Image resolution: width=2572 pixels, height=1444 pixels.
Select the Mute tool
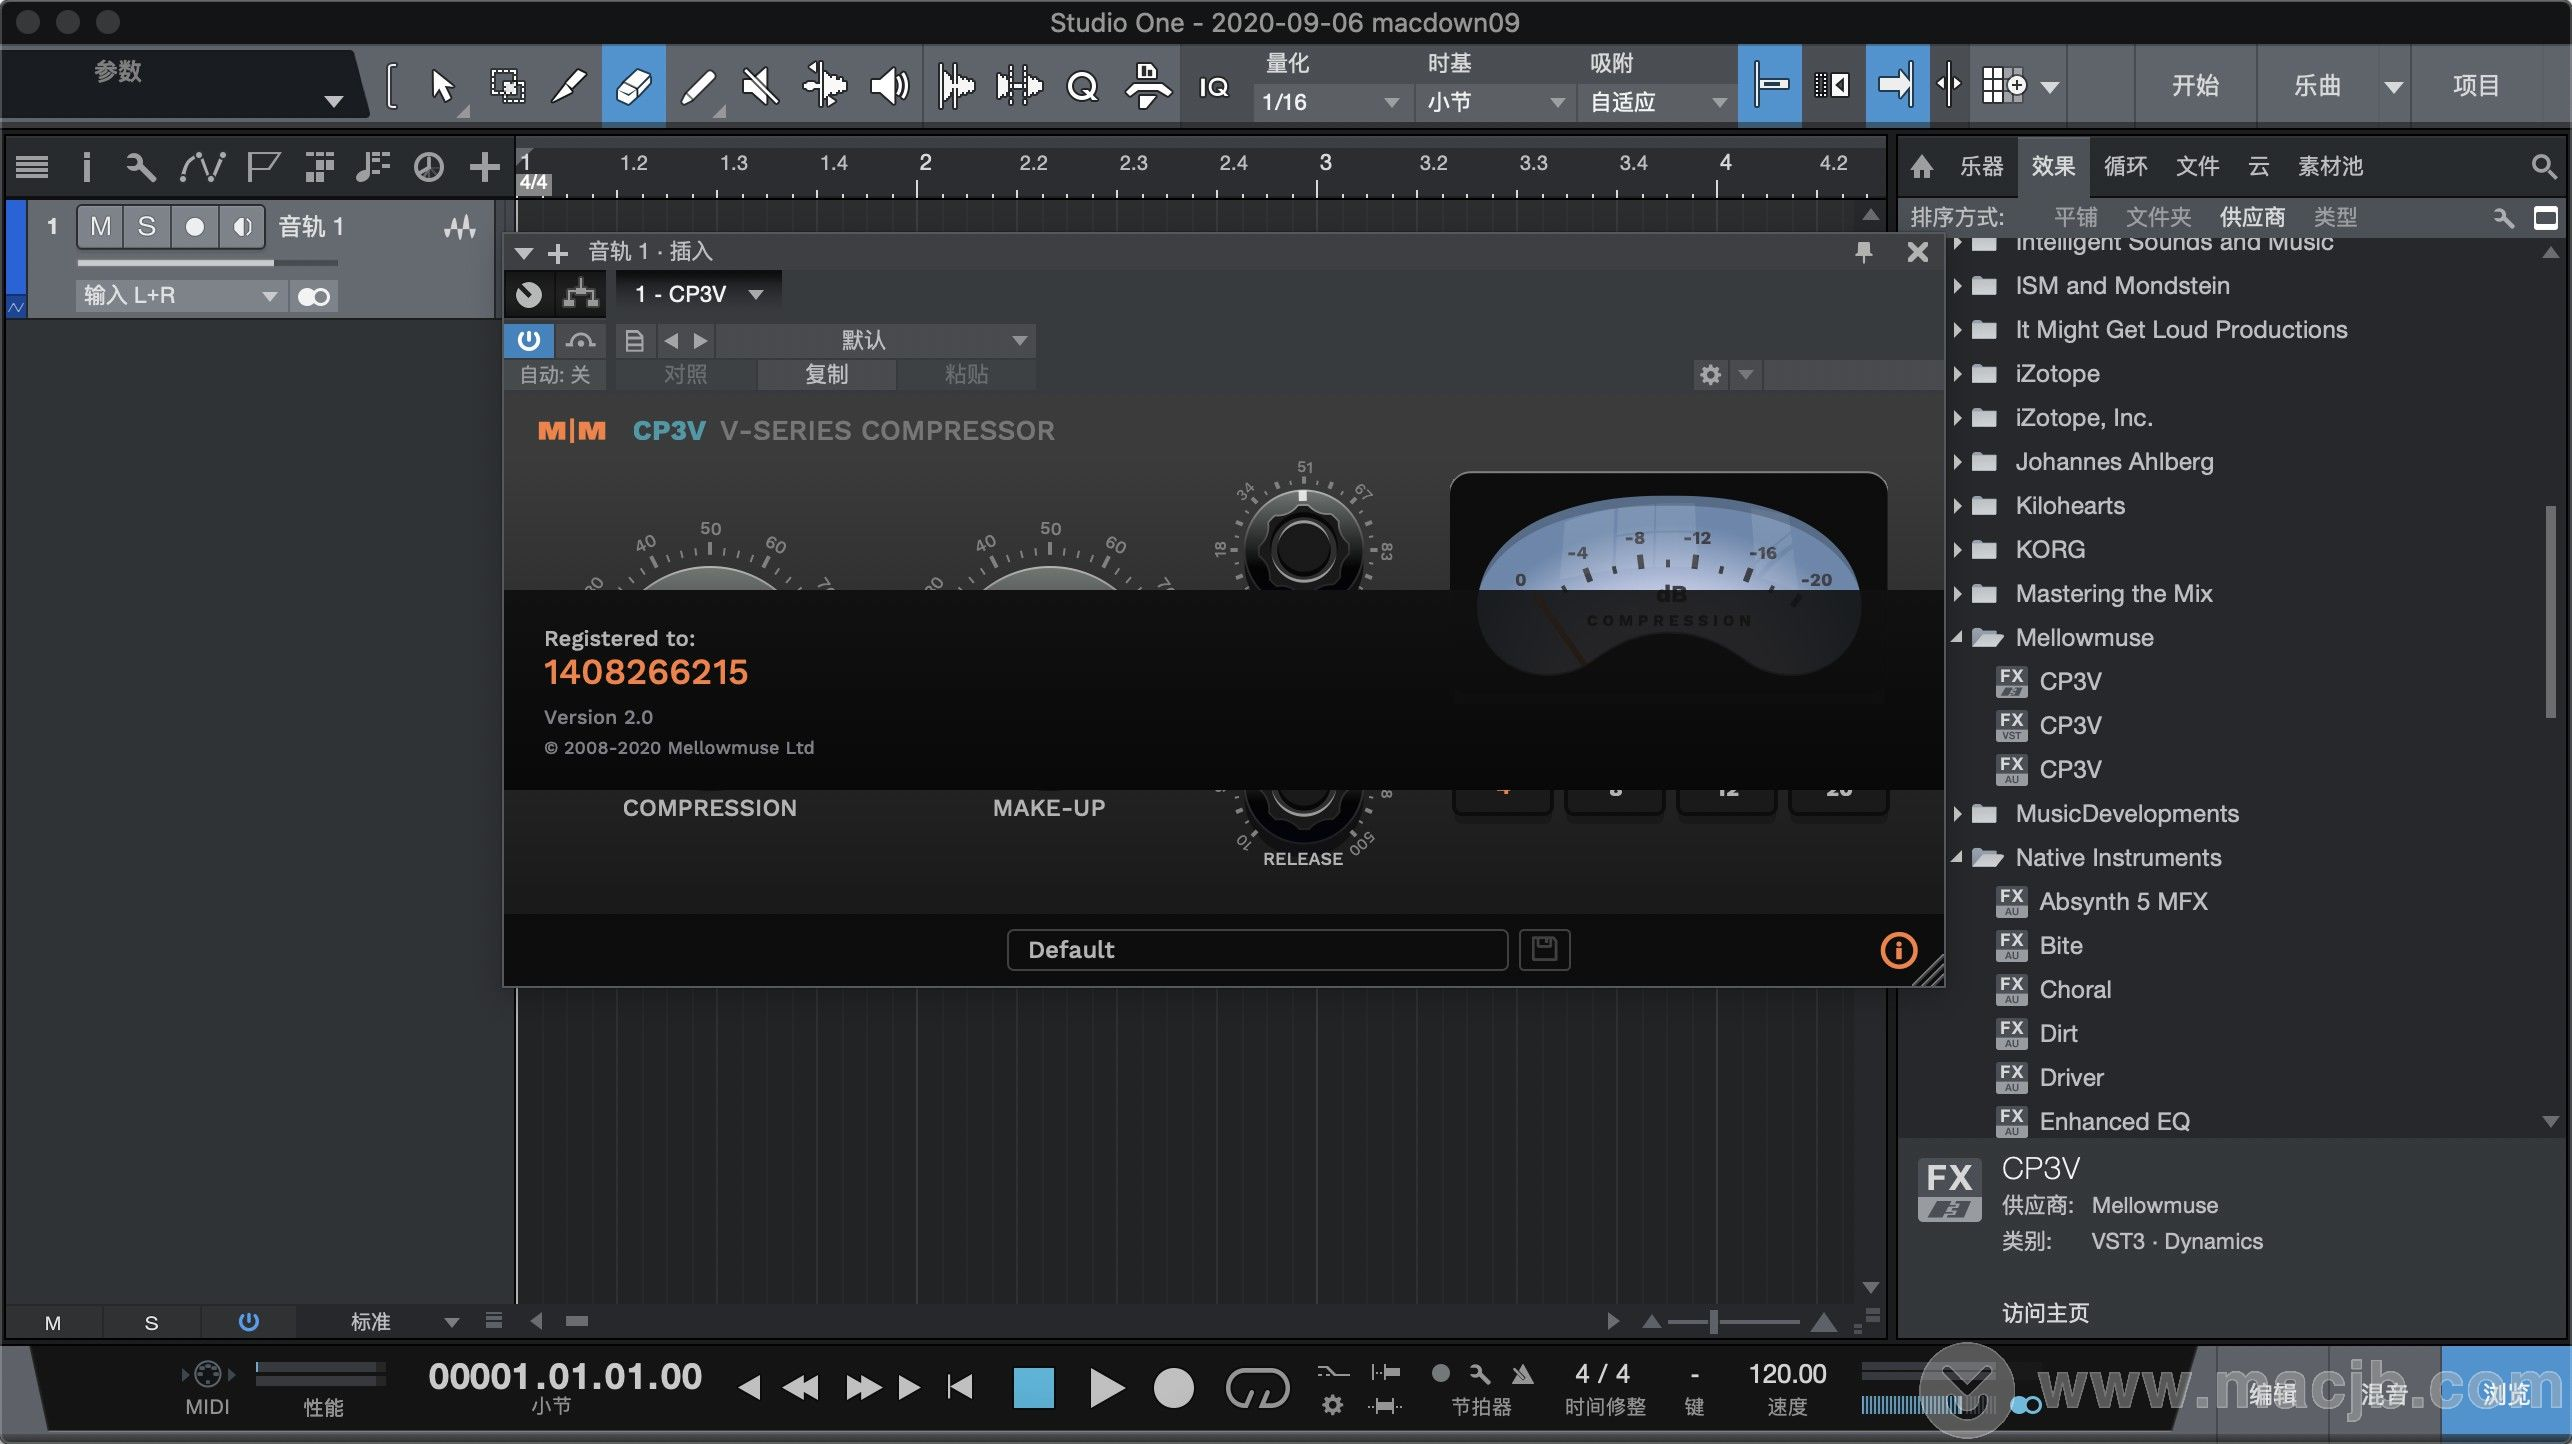point(761,86)
